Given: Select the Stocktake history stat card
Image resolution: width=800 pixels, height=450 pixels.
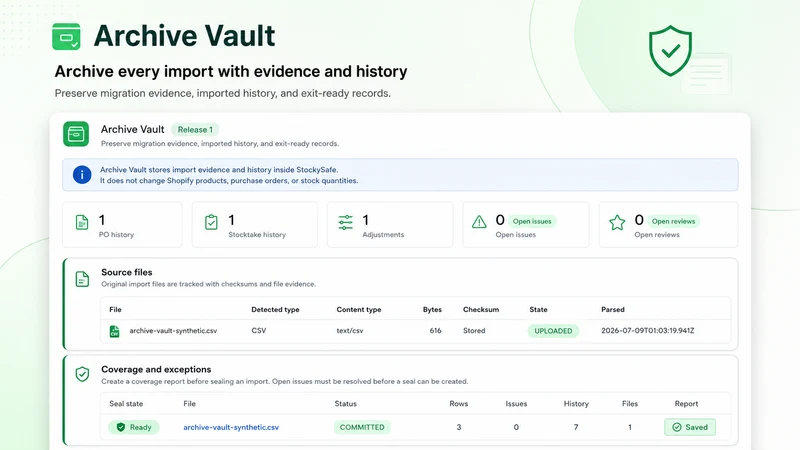Looking at the screenshot, I should pos(255,224).
